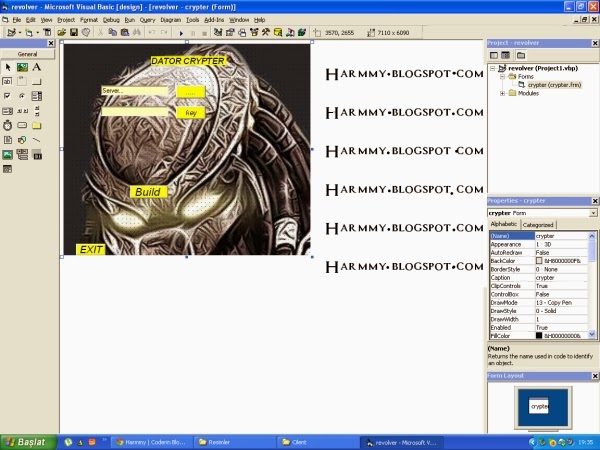The height and width of the screenshot is (450, 600).
Task: Select the Shape control tool
Action: pos(22,140)
